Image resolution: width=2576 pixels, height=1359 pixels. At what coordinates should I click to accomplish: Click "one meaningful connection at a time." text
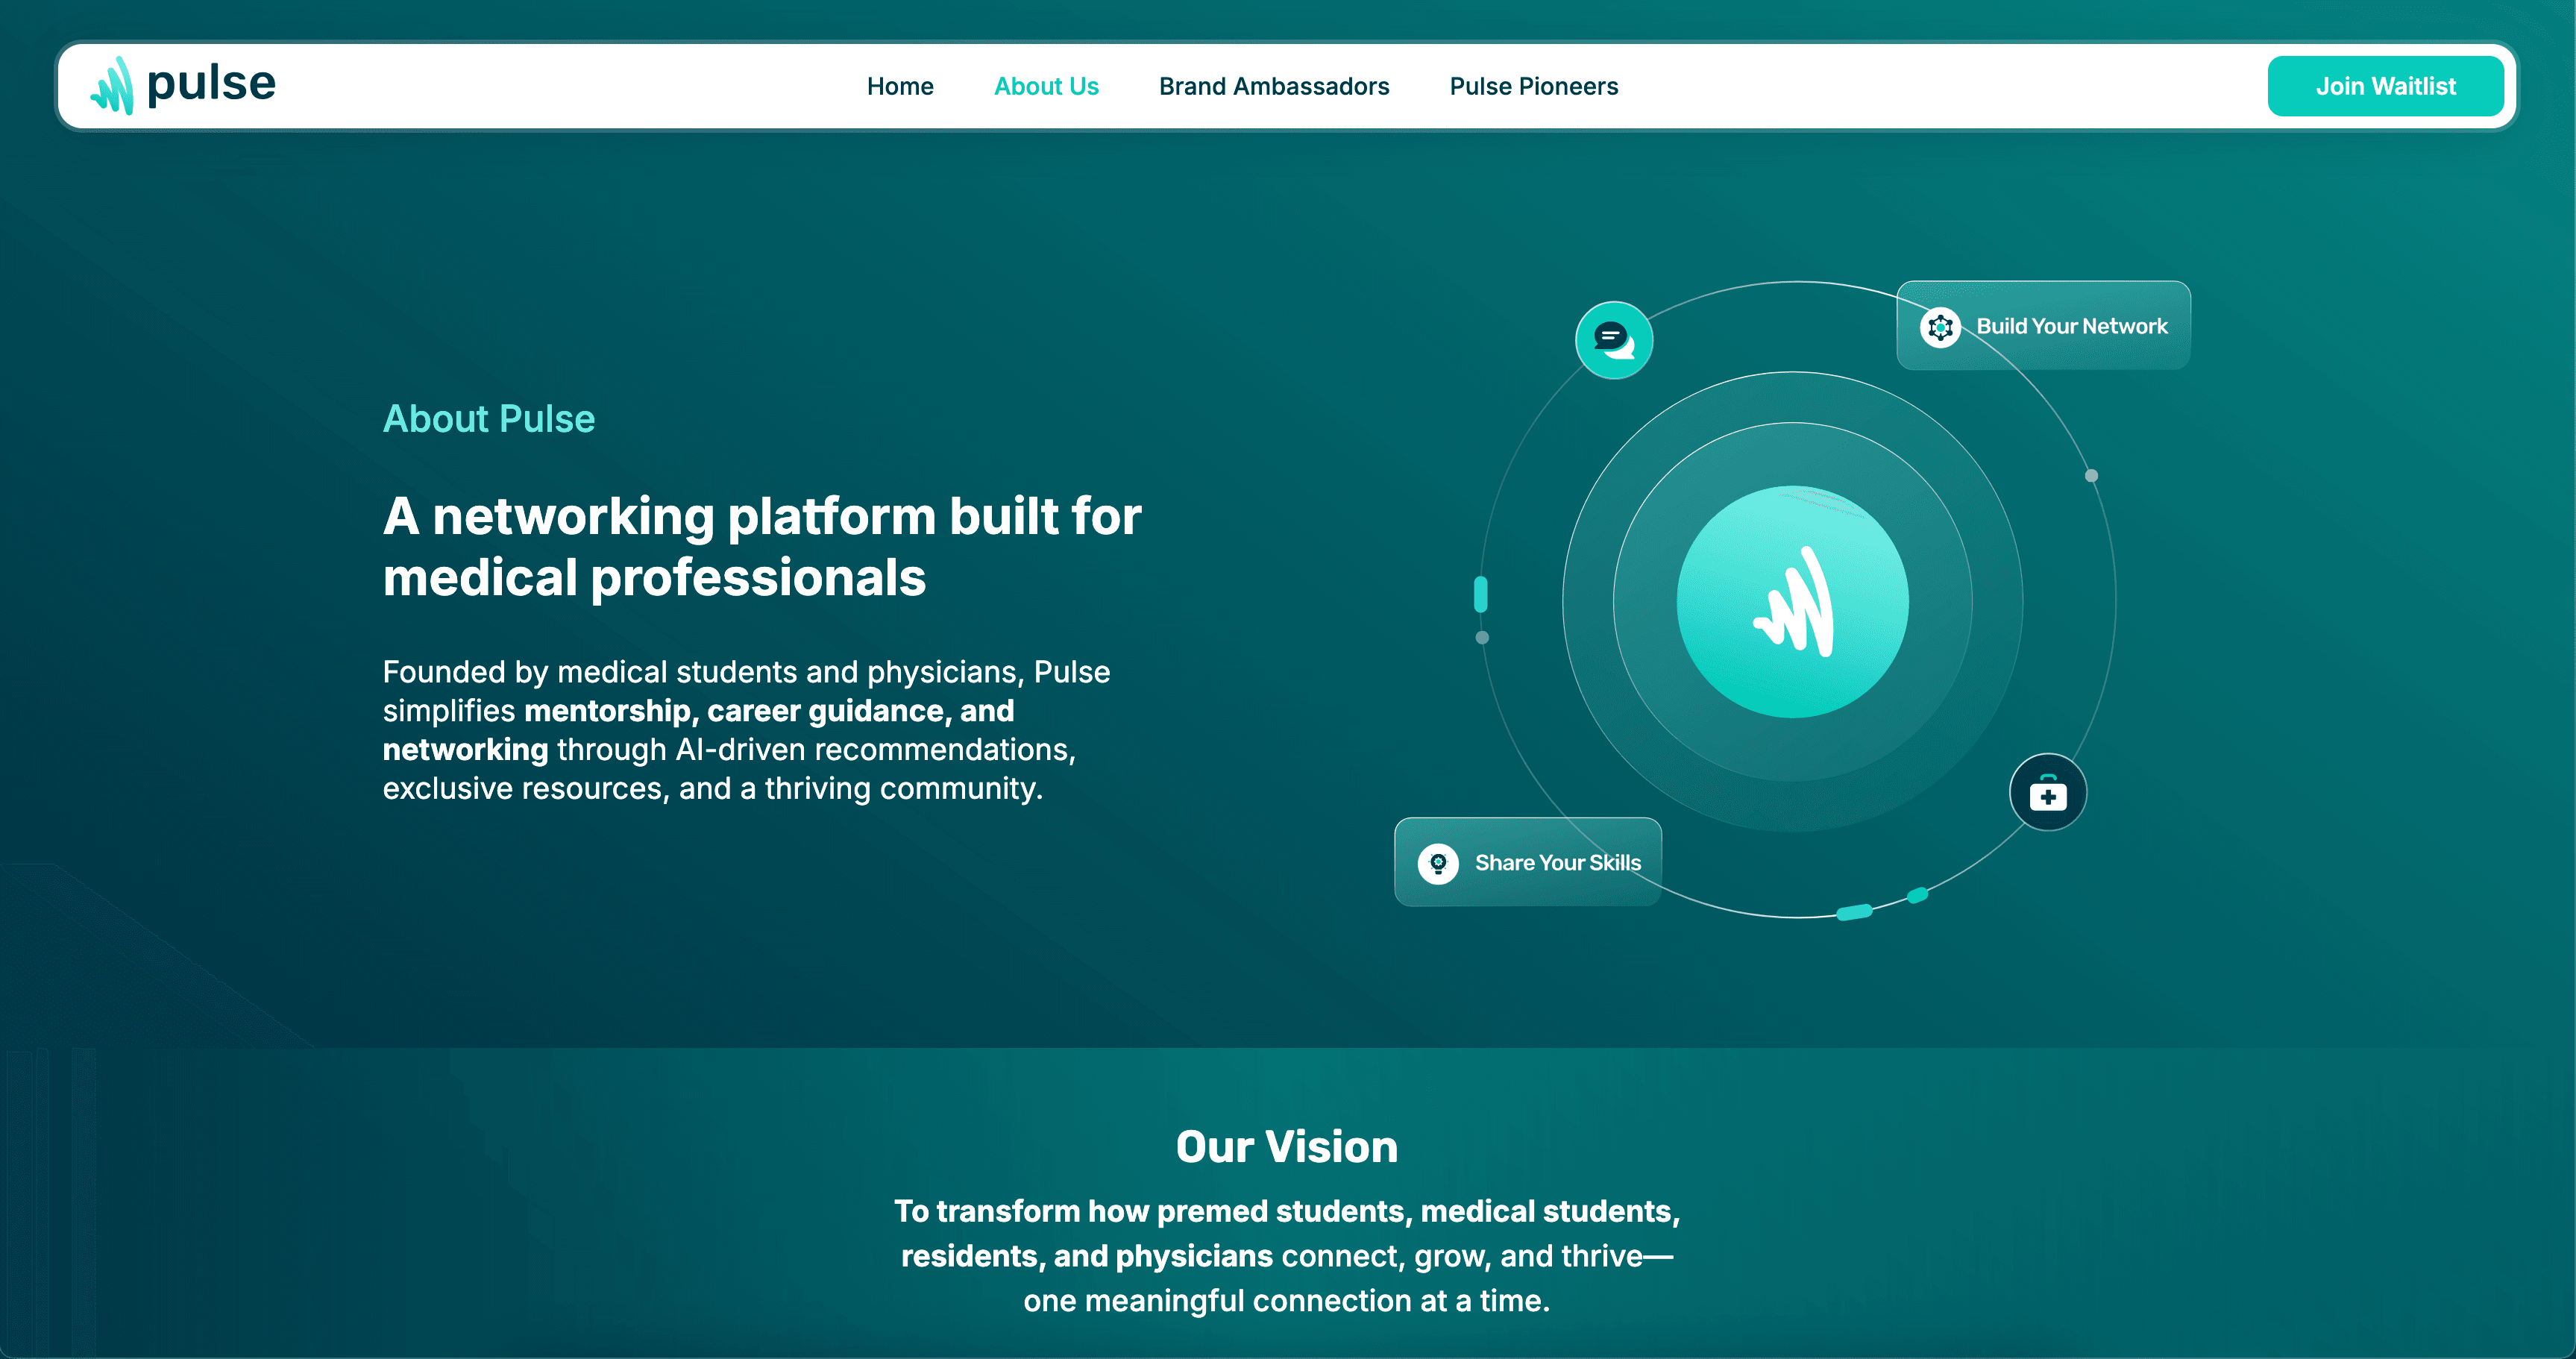(x=1287, y=1301)
